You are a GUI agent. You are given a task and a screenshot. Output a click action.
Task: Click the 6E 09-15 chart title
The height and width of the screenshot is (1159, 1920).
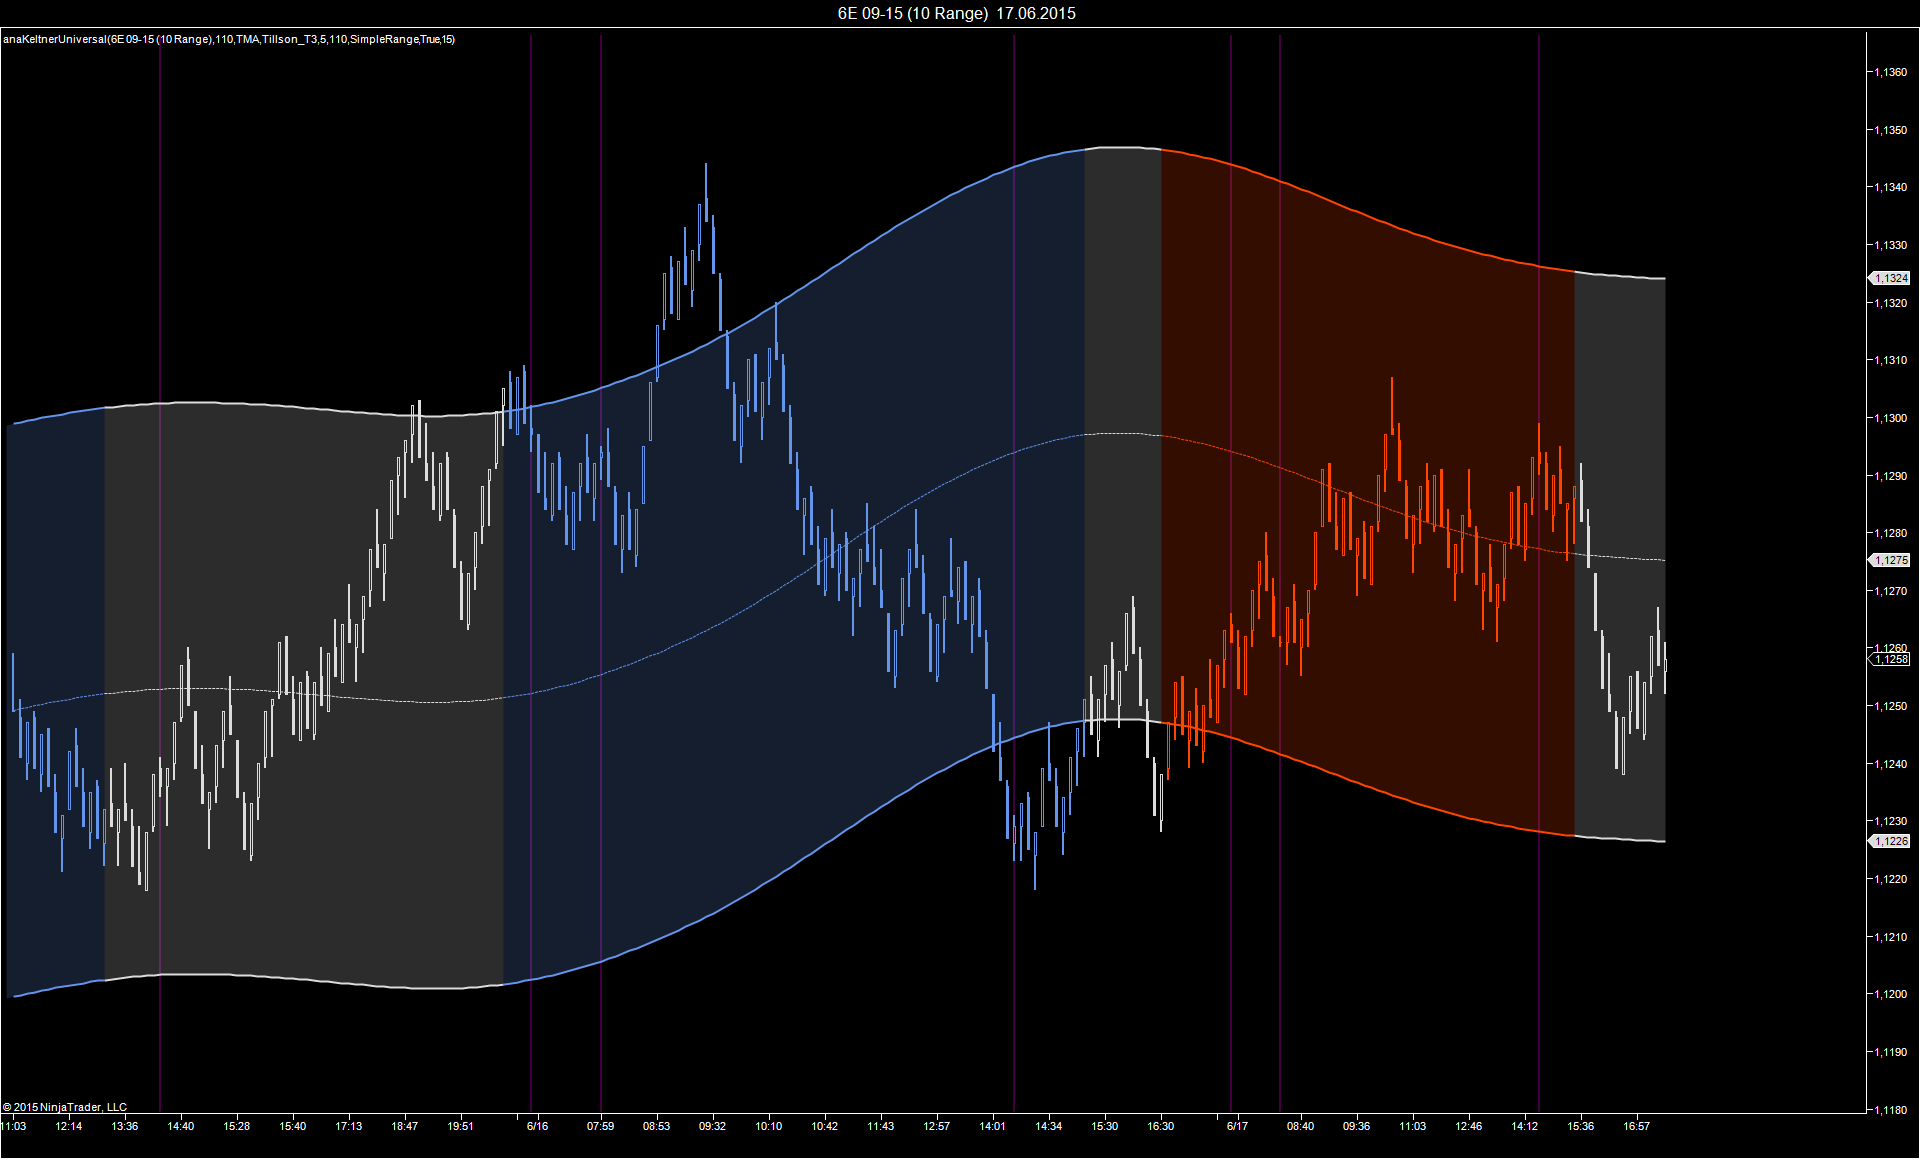pos(956,13)
